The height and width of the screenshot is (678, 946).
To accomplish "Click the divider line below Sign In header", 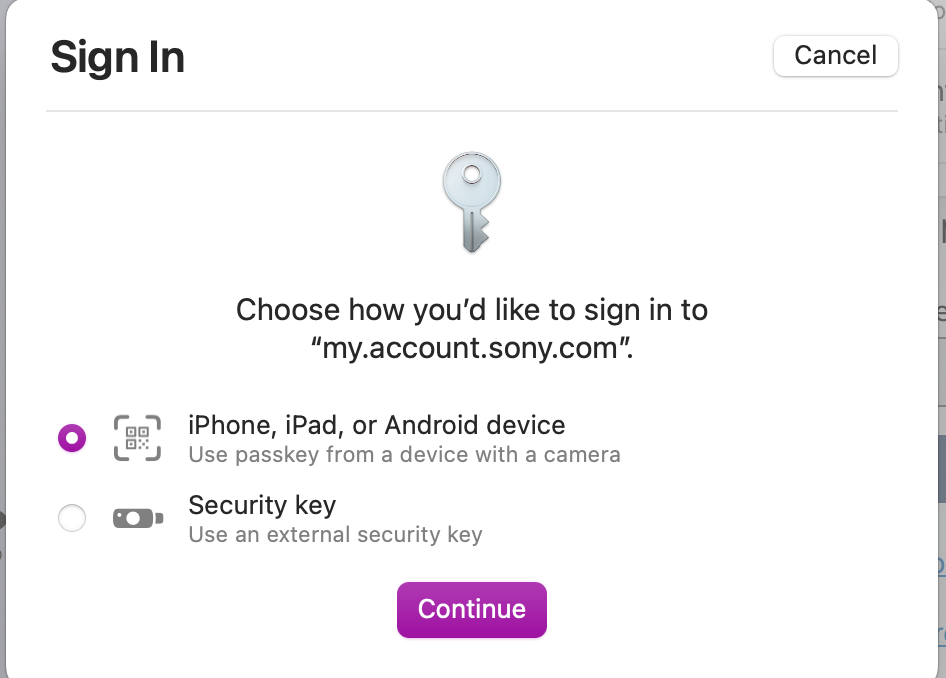I will coord(471,111).
